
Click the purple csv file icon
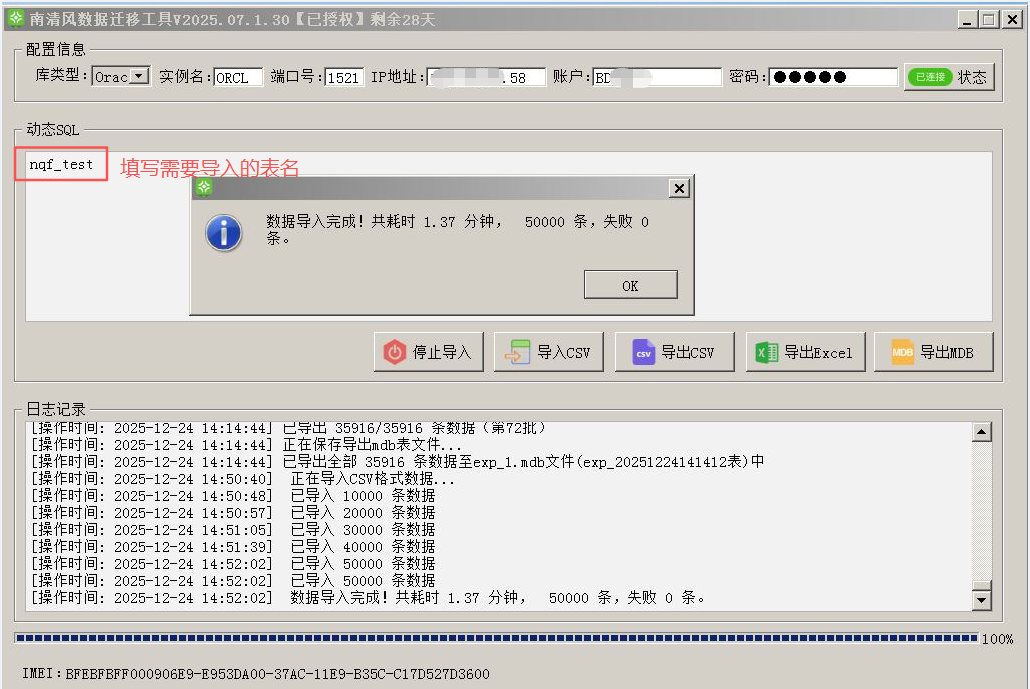pyautogui.click(x=643, y=353)
